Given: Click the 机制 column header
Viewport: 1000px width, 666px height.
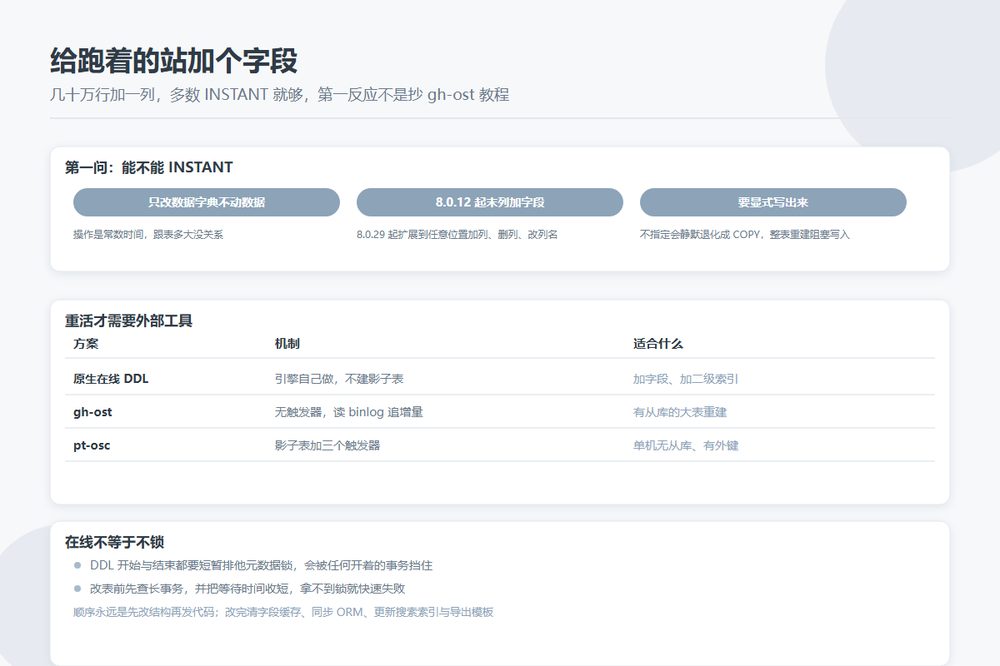Looking at the screenshot, I should click(287, 344).
